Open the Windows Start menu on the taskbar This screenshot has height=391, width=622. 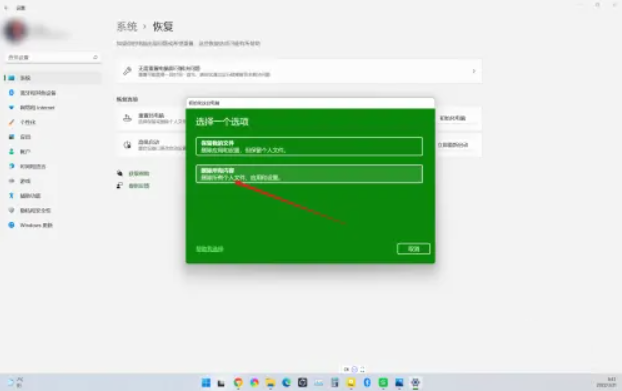[x=206, y=382]
